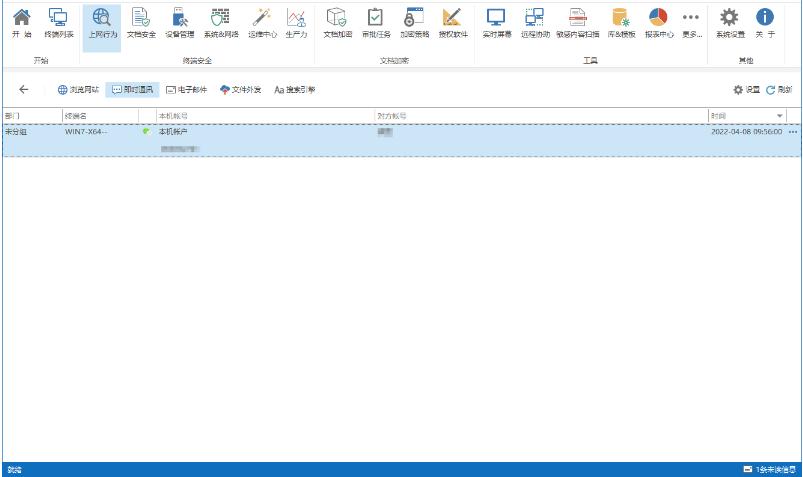This screenshot has height=477, width=803.
Task: Open the 生产力 productivity chart
Action: point(296,23)
